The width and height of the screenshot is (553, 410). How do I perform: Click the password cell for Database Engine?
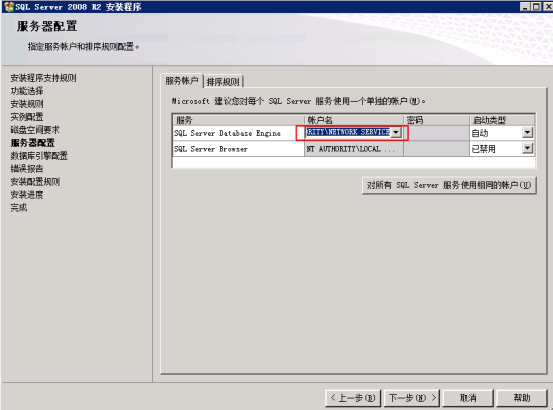(x=436, y=133)
